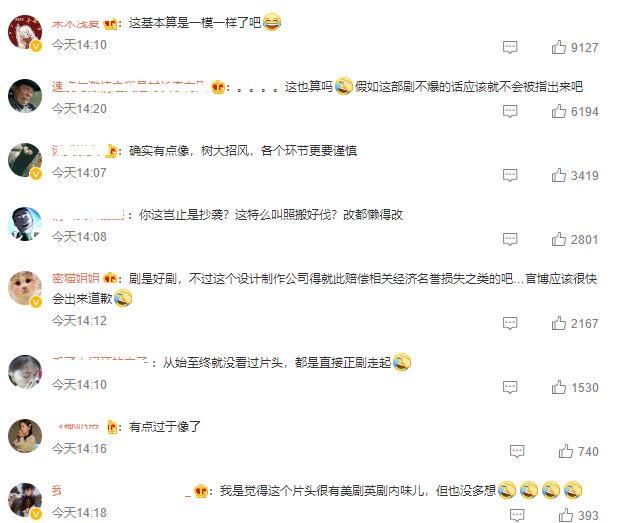The width and height of the screenshot is (617, 523).
Task: Reply to the comment posted at 14:16
Action: [517, 451]
